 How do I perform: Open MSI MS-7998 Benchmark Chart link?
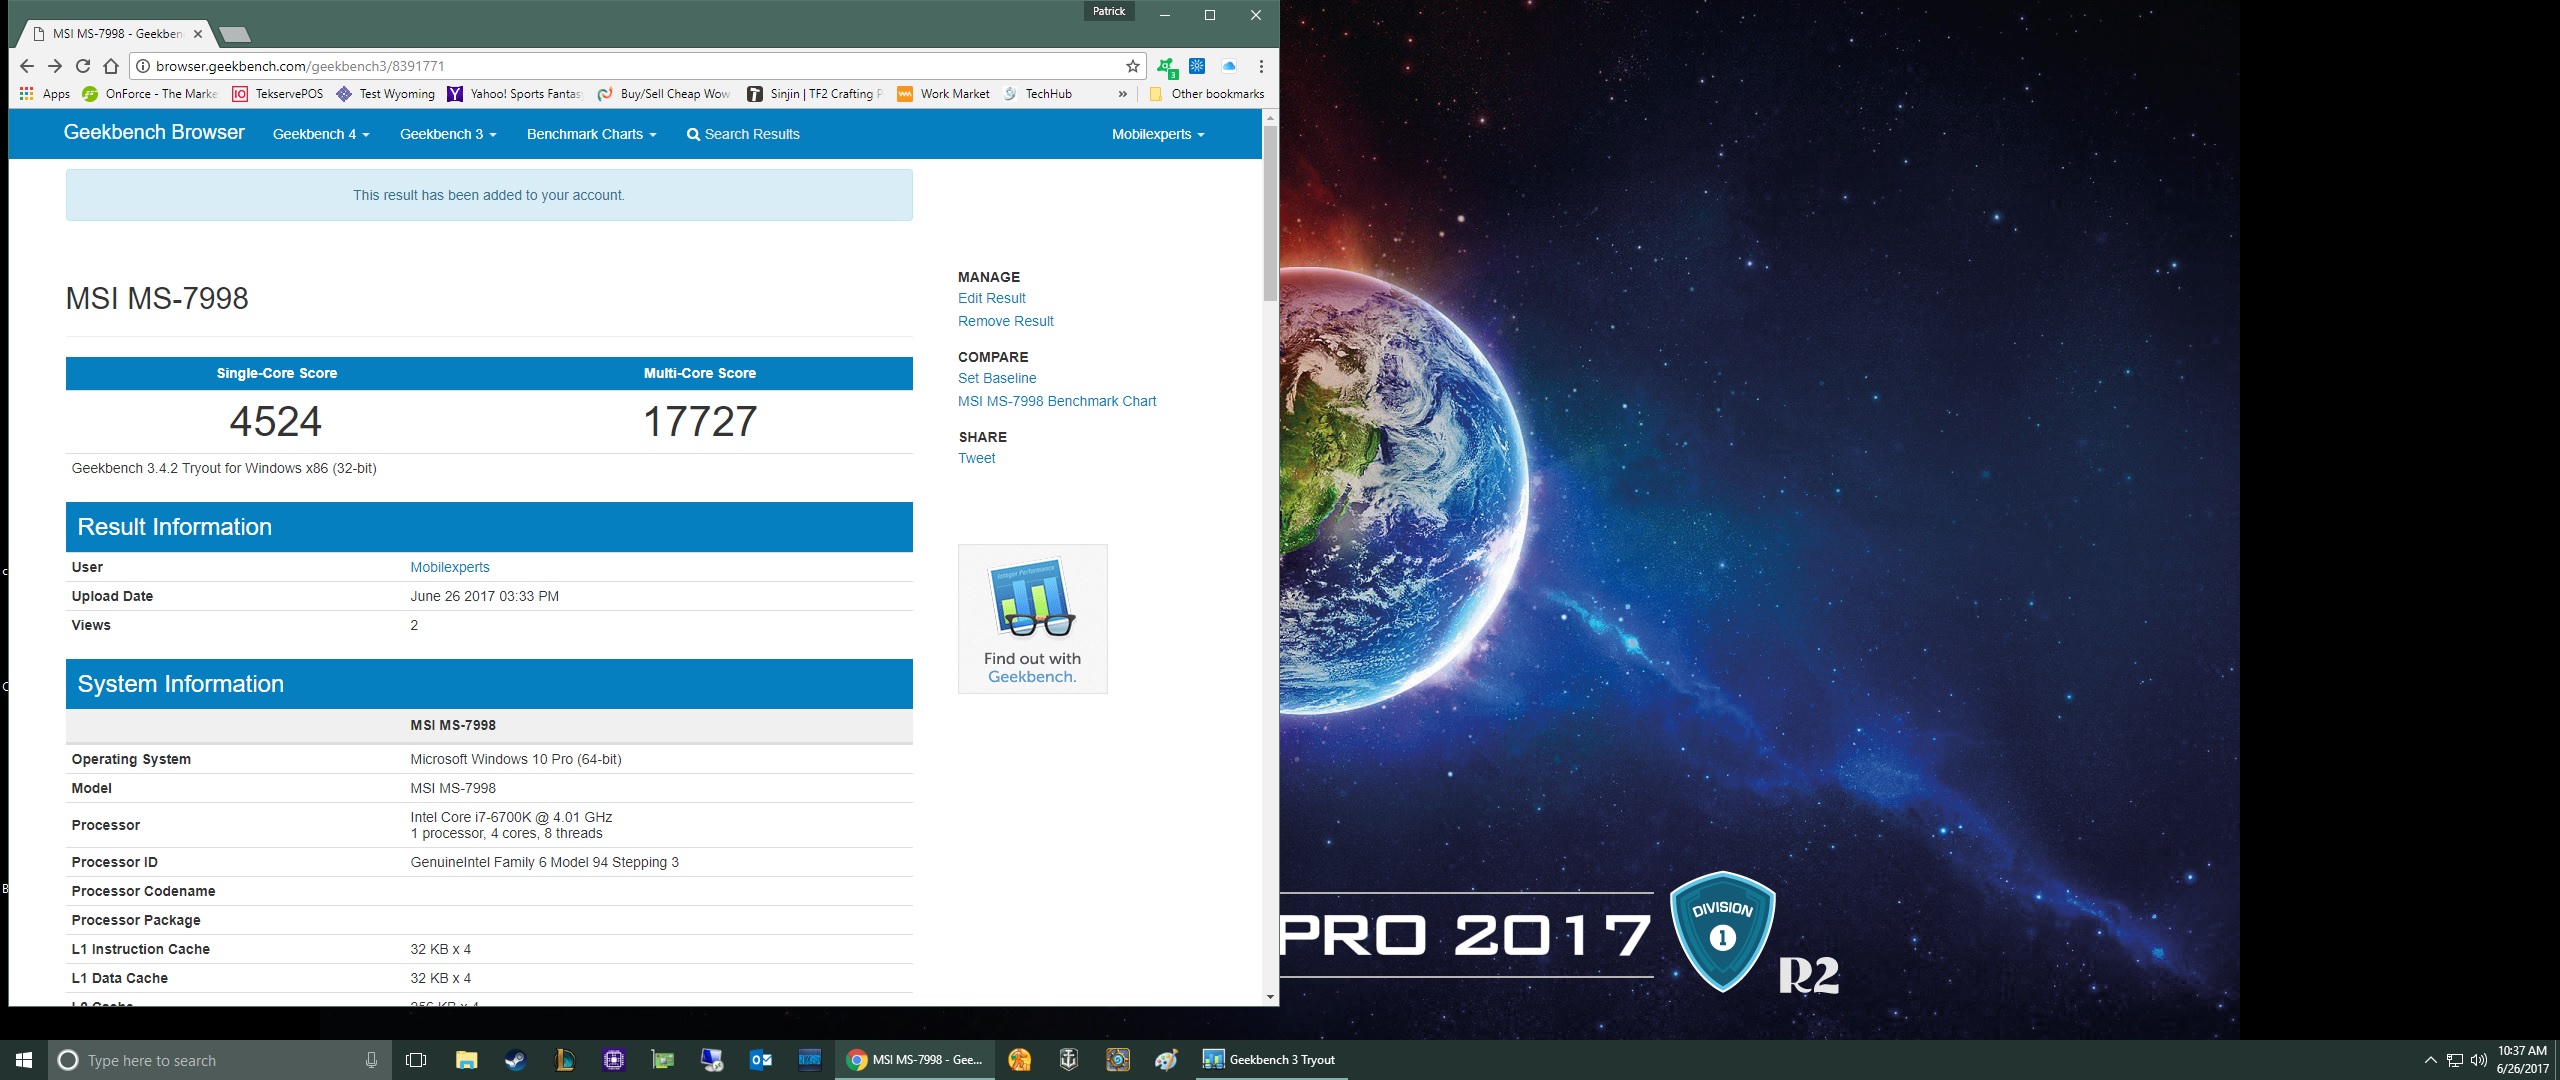pos(1057,401)
